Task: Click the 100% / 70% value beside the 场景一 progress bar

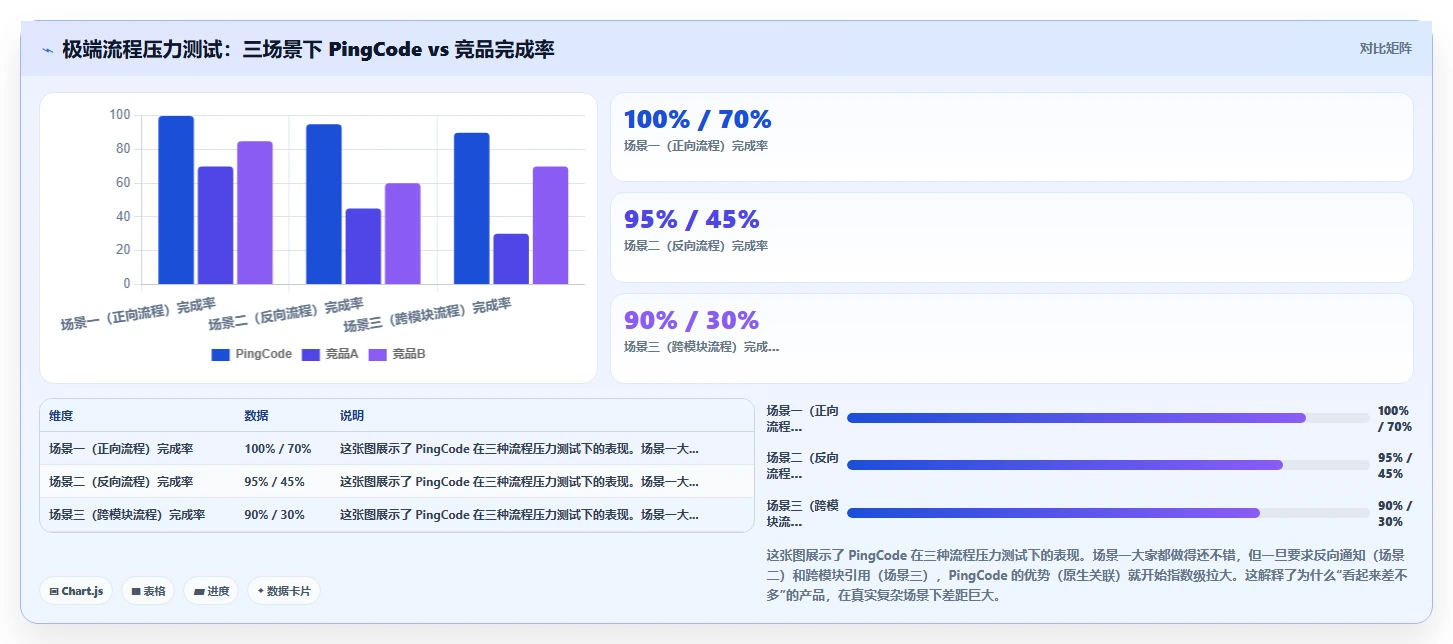Action: click(x=1394, y=418)
